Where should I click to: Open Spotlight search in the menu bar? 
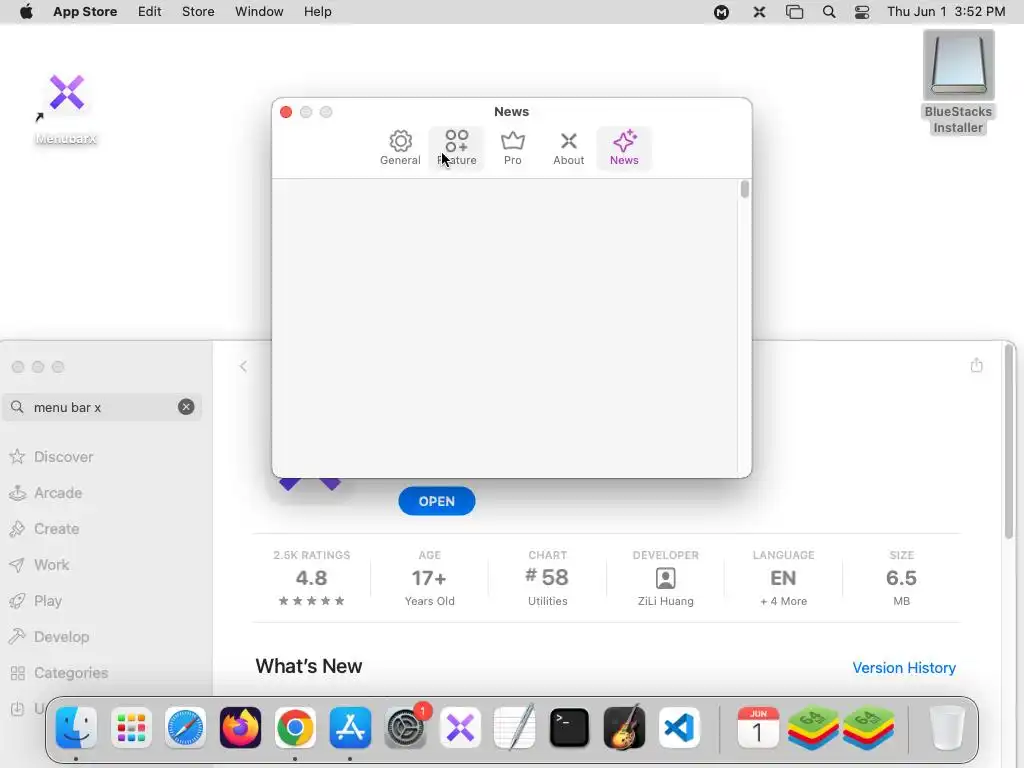tap(829, 12)
